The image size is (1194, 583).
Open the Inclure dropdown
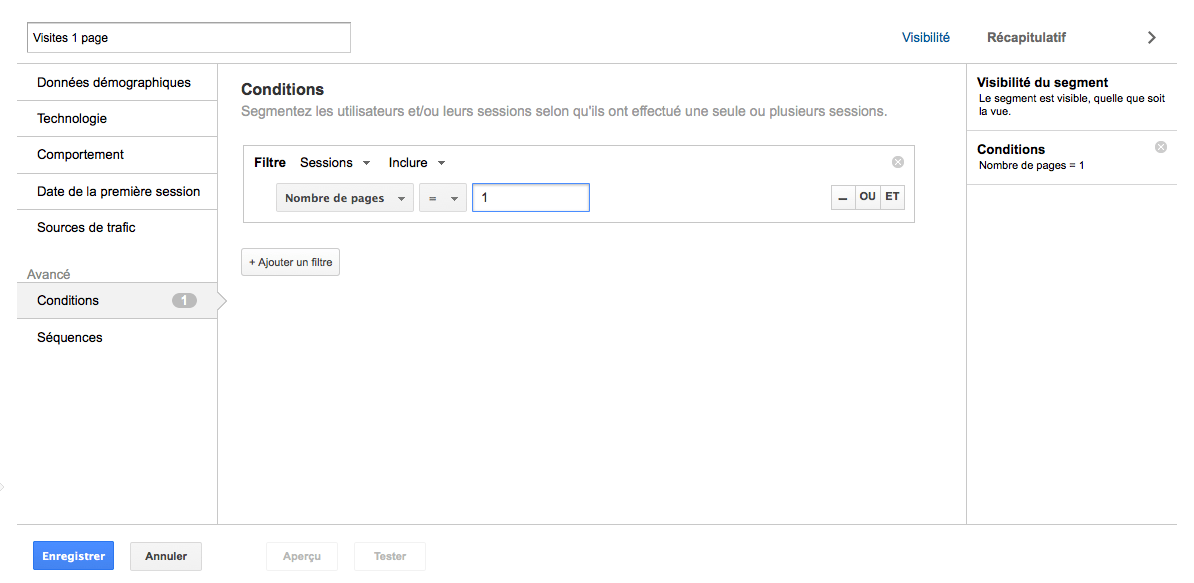(x=416, y=163)
